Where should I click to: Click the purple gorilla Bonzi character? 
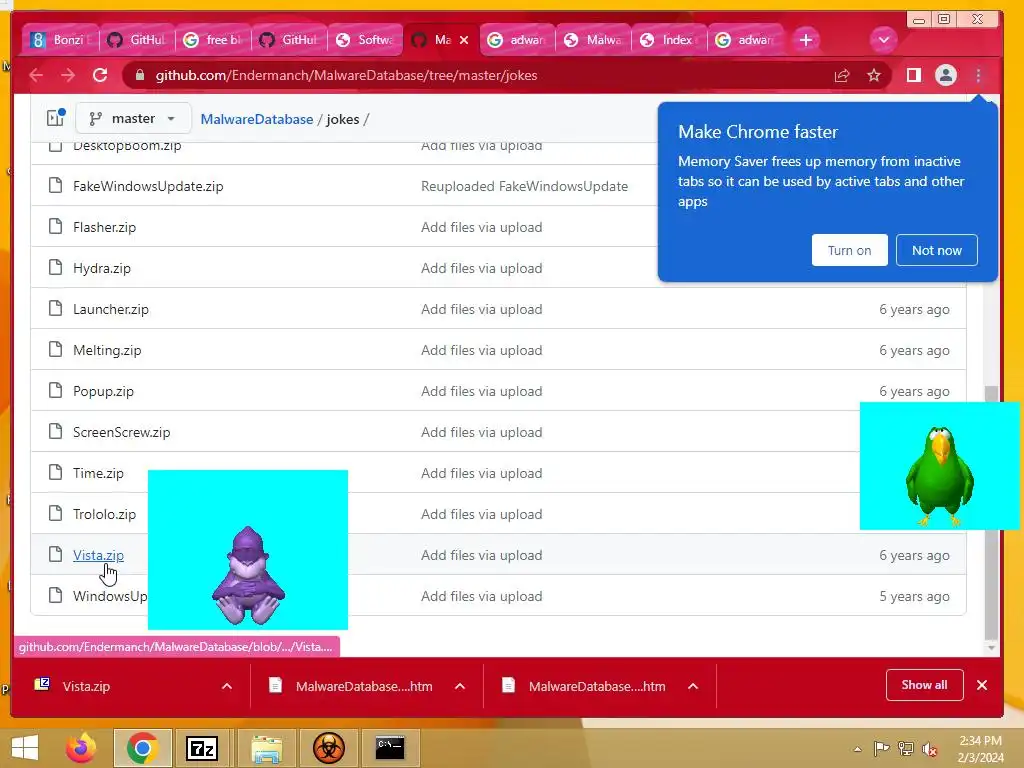point(248,577)
